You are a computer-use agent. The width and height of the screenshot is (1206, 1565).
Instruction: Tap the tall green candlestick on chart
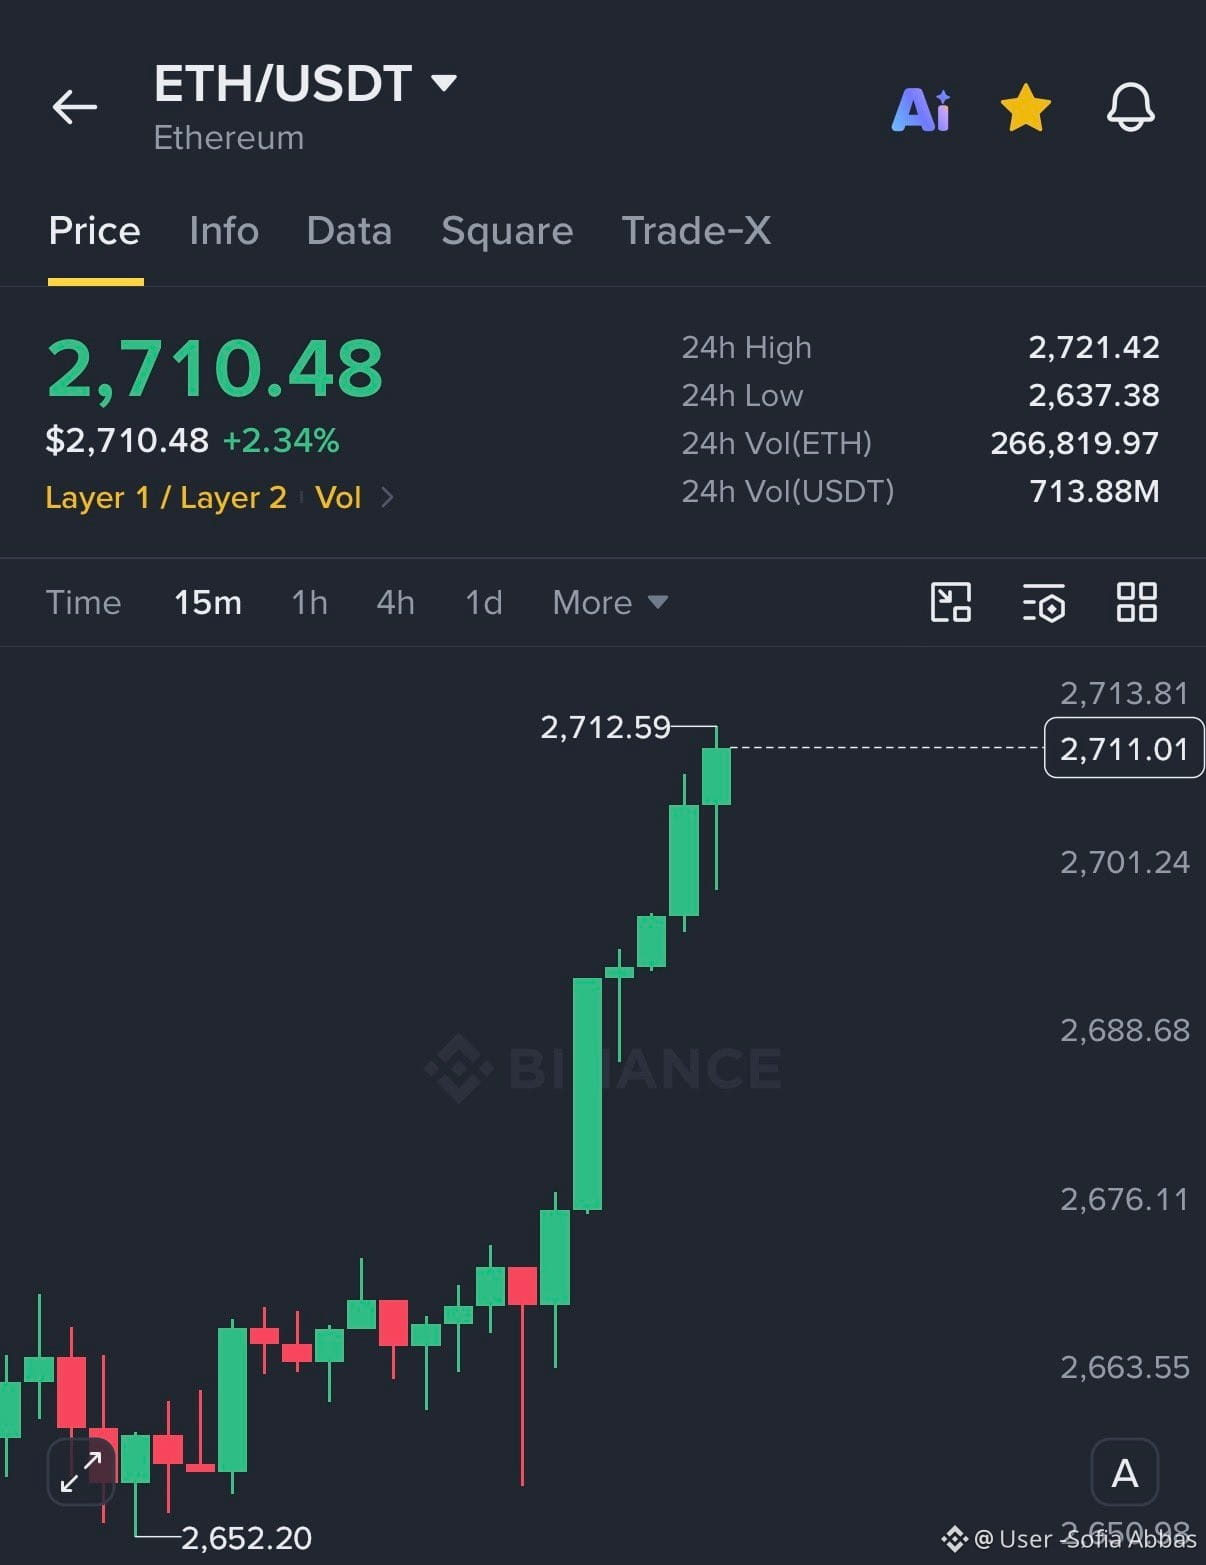tap(587, 1094)
